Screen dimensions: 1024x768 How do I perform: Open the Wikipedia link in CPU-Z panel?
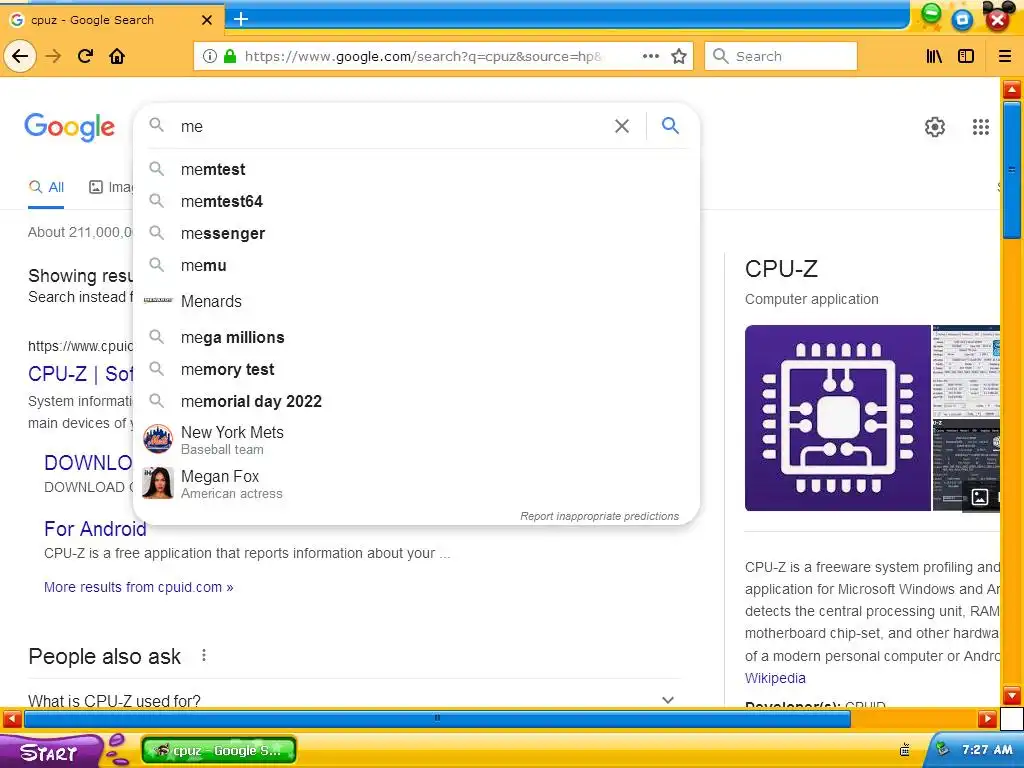775,678
